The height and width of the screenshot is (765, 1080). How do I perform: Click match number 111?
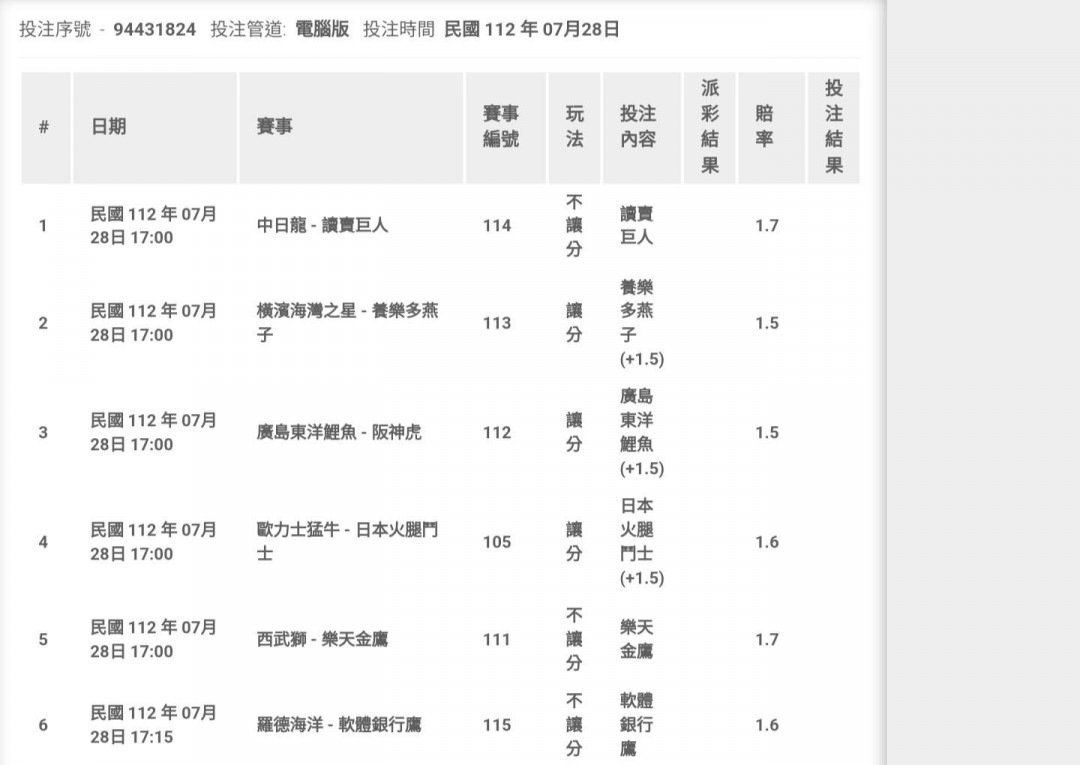click(x=497, y=640)
